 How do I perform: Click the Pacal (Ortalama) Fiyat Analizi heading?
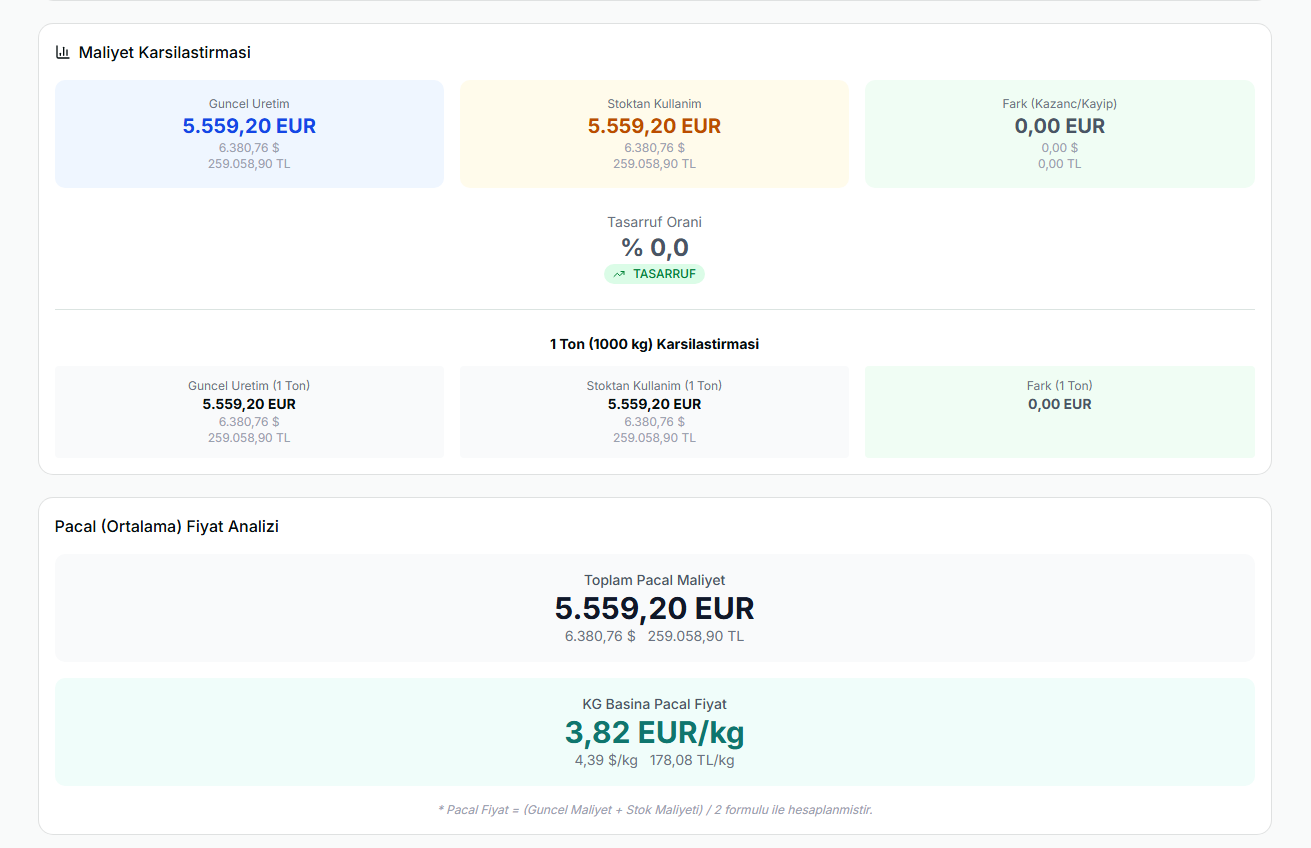click(x=167, y=526)
